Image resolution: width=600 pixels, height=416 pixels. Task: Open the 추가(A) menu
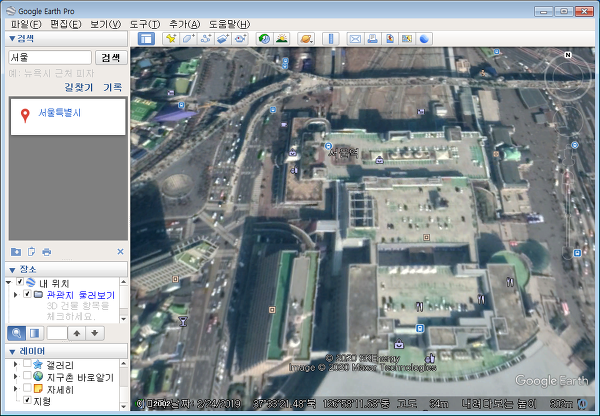pos(184,24)
